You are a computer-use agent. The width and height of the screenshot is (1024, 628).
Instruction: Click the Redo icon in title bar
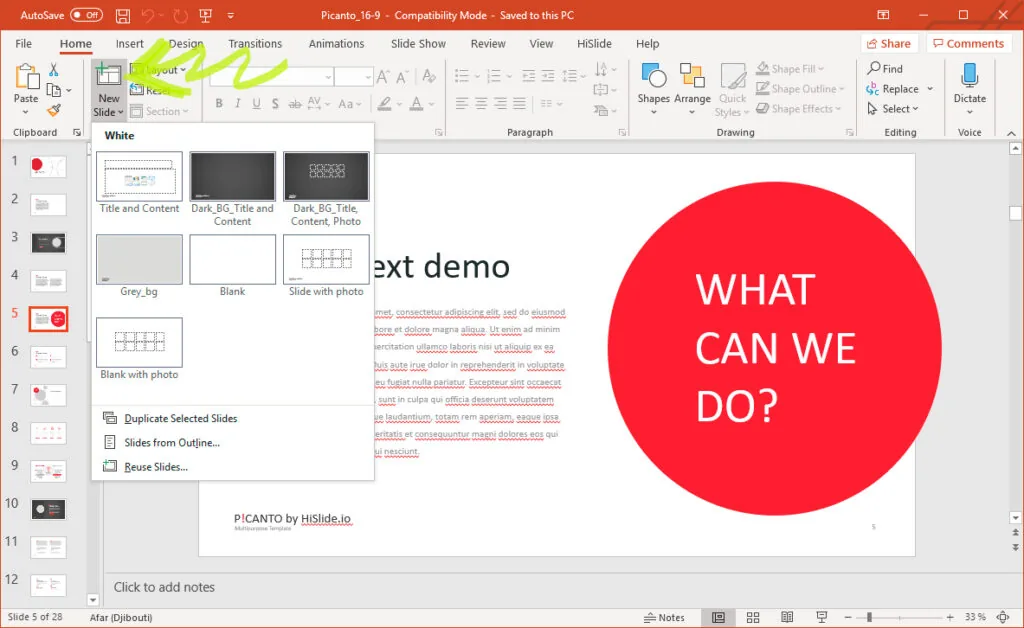click(x=181, y=15)
